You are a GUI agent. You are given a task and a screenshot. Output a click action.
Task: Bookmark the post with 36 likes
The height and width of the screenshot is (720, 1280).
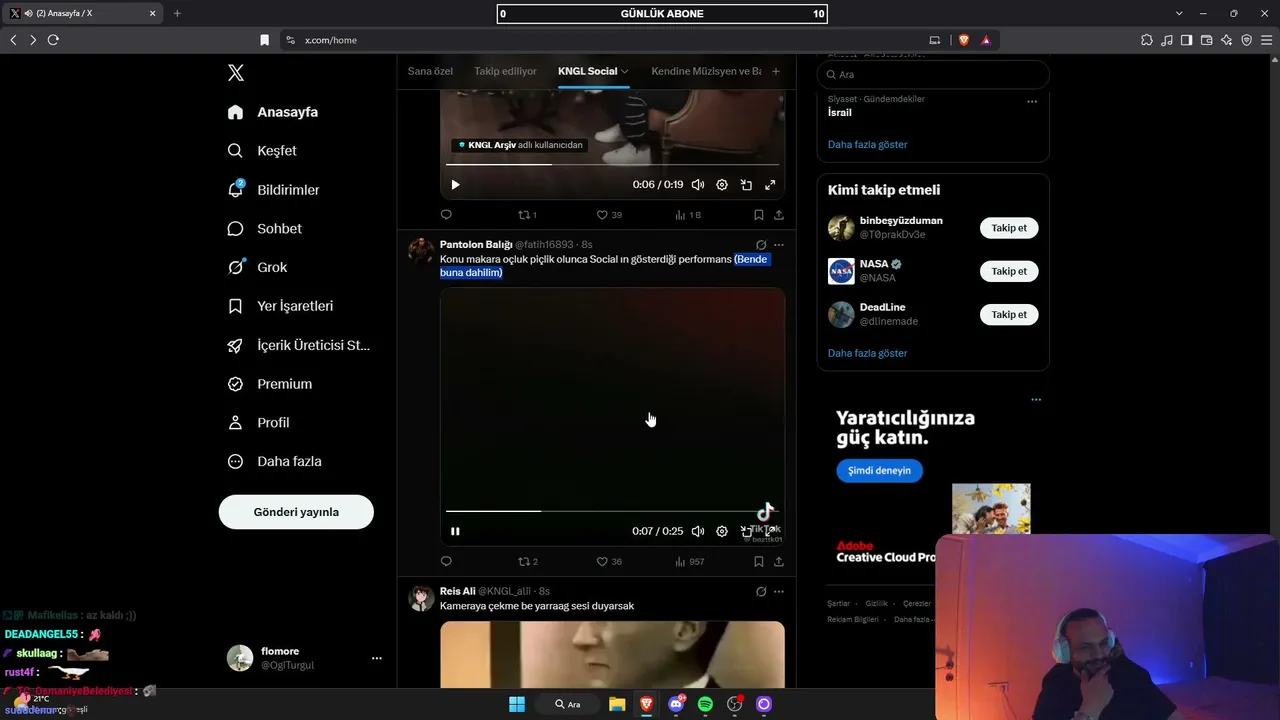pyautogui.click(x=758, y=562)
